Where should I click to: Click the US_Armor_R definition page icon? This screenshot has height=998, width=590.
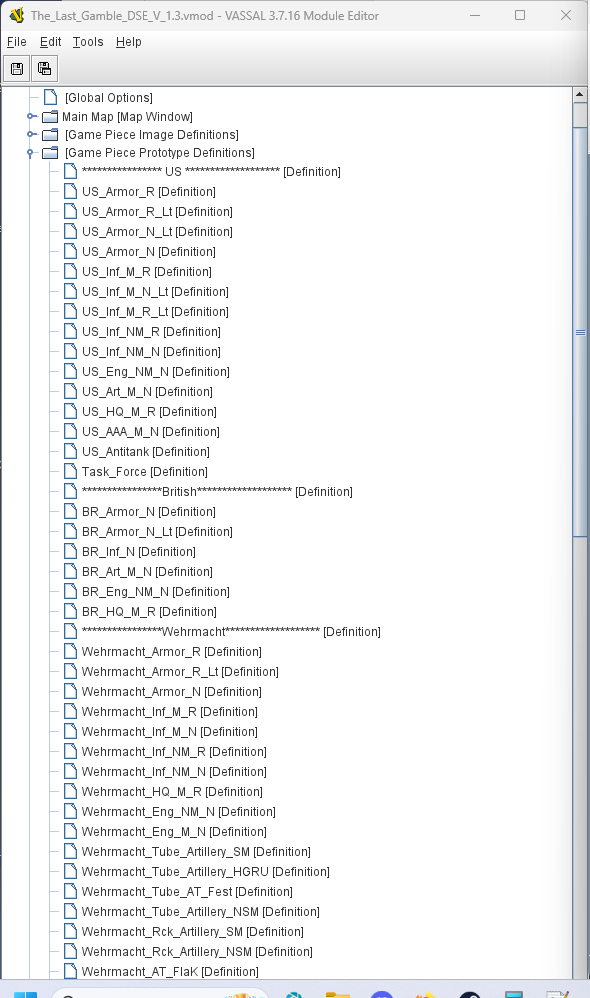71,191
